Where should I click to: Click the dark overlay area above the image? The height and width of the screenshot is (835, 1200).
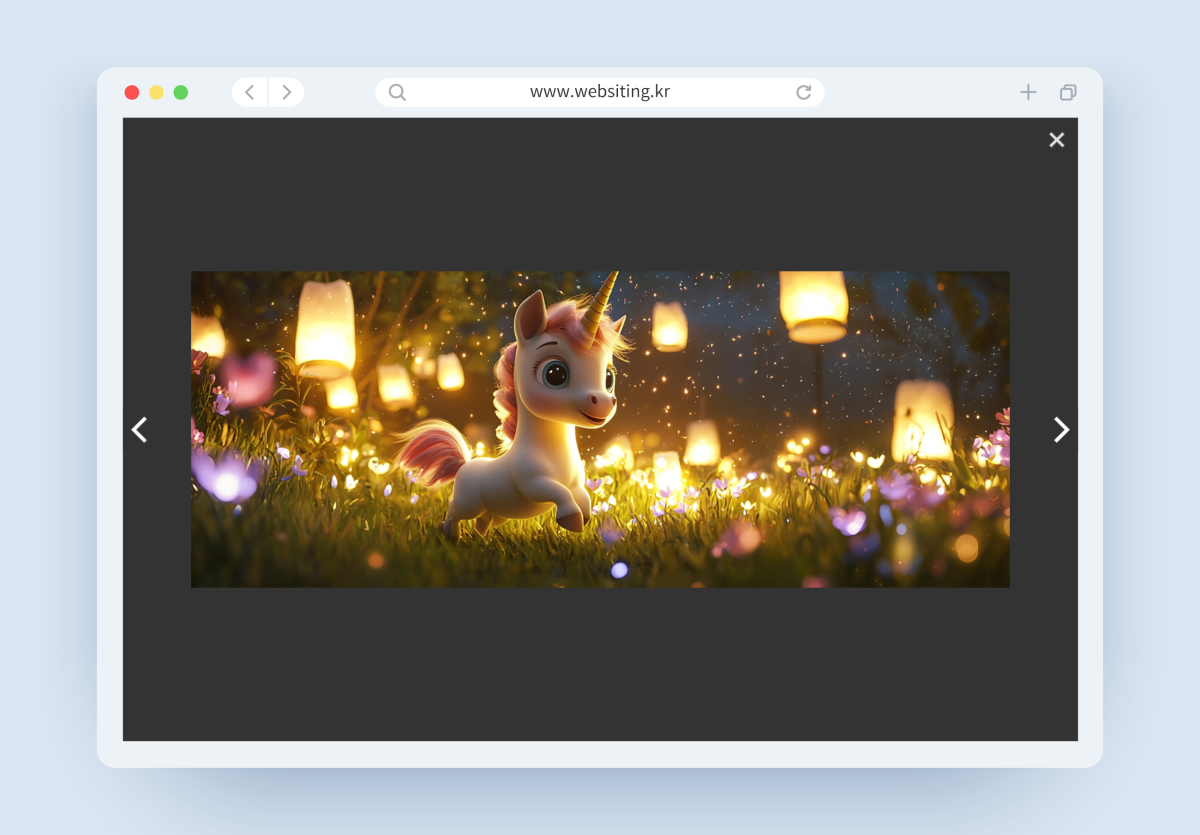click(600, 195)
